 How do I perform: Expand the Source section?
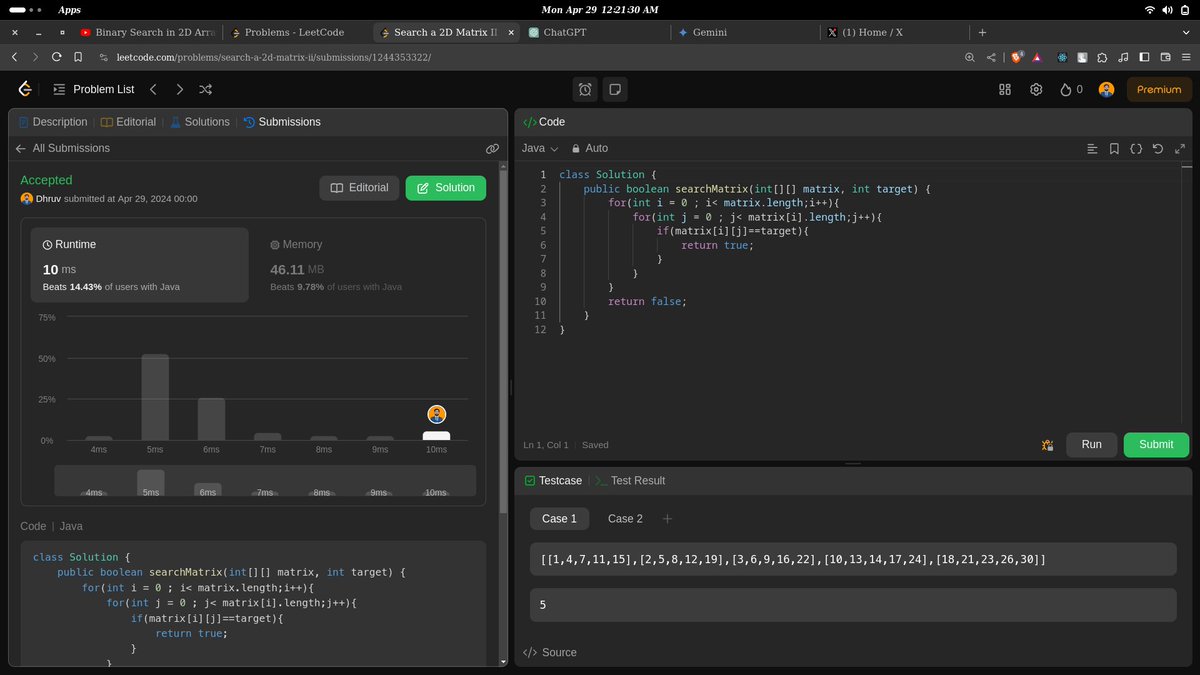(550, 652)
